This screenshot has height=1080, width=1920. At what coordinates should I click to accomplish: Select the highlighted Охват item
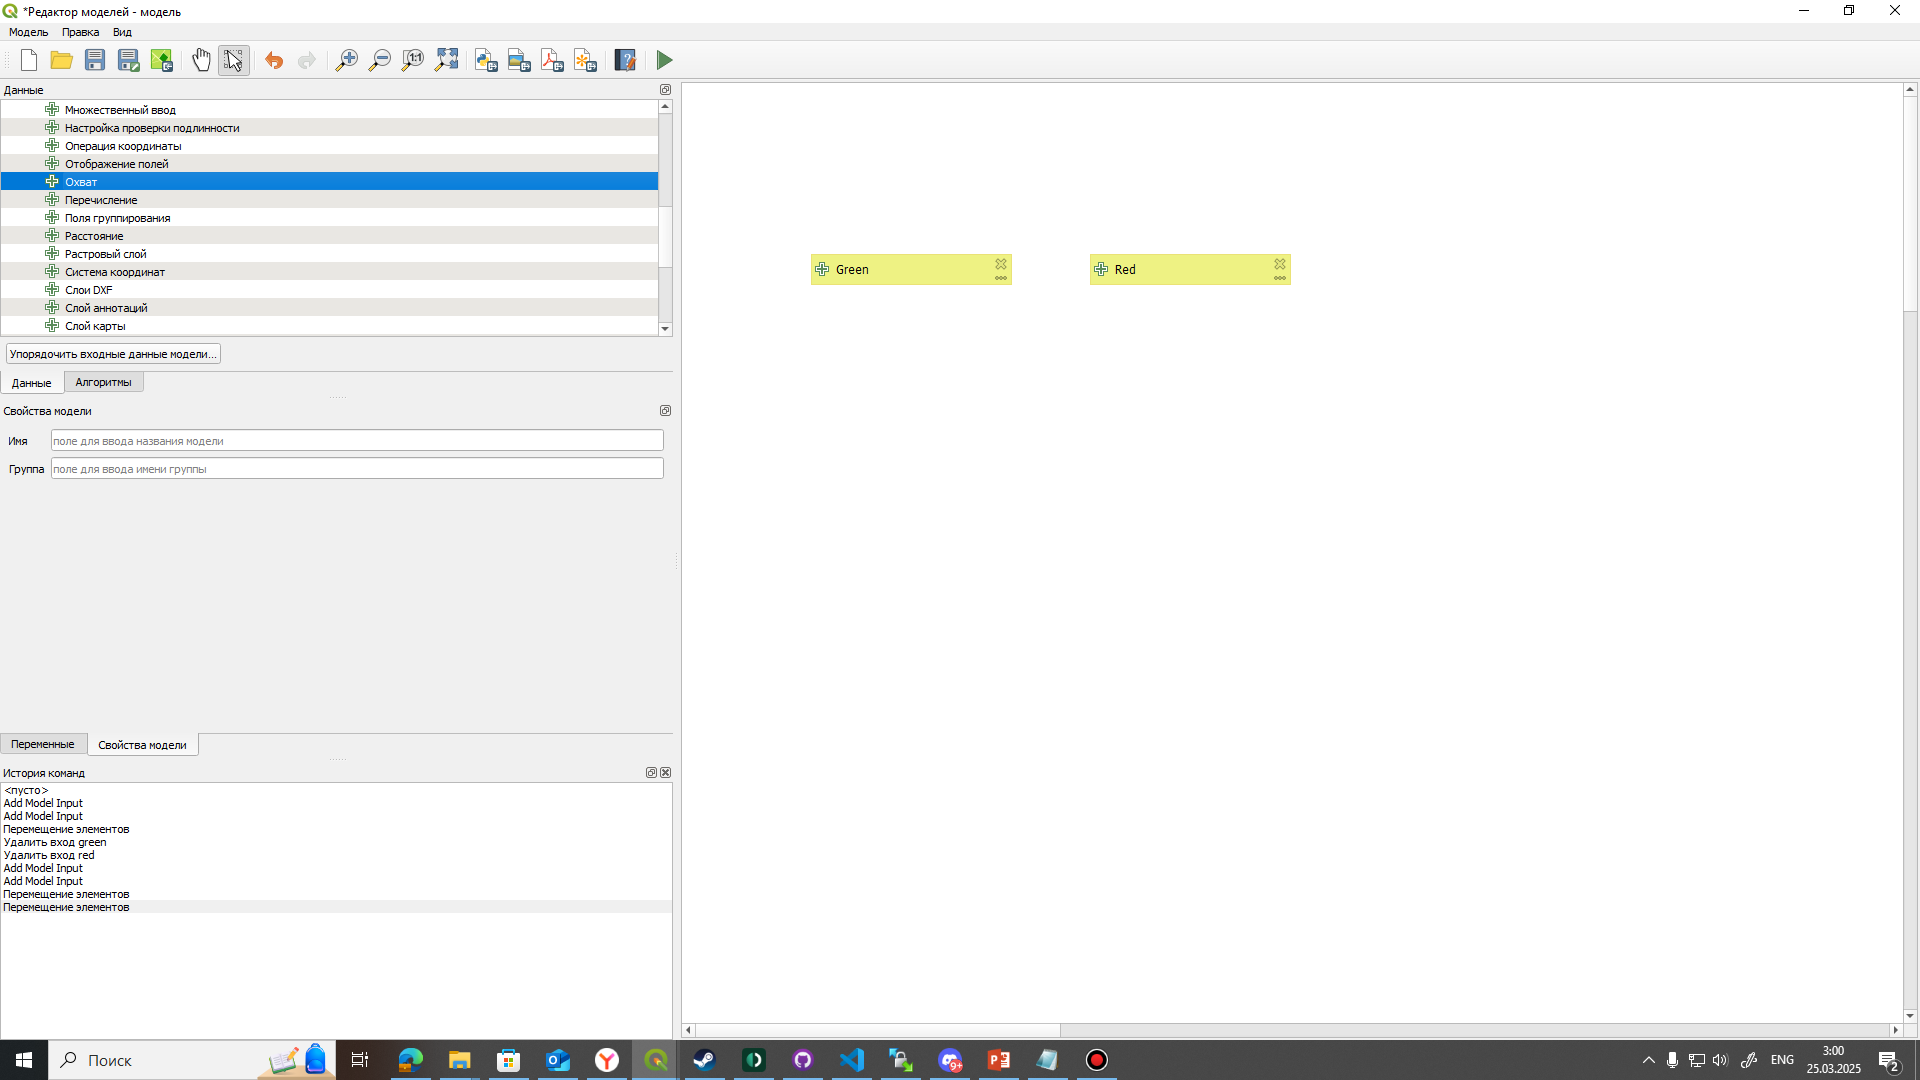[x=329, y=182]
